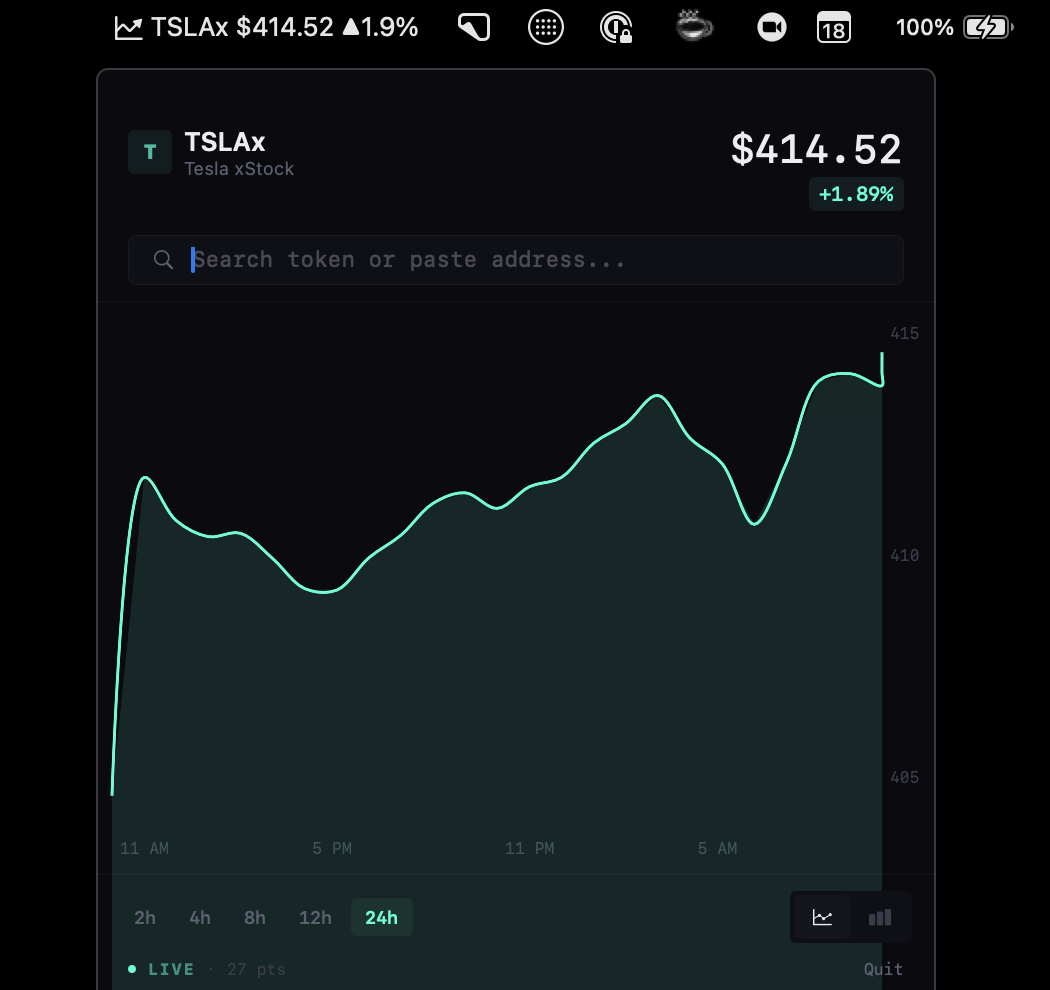This screenshot has height=990, width=1050.
Task: Click the camera icon in menu bar
Action: [x=771, y=27]
